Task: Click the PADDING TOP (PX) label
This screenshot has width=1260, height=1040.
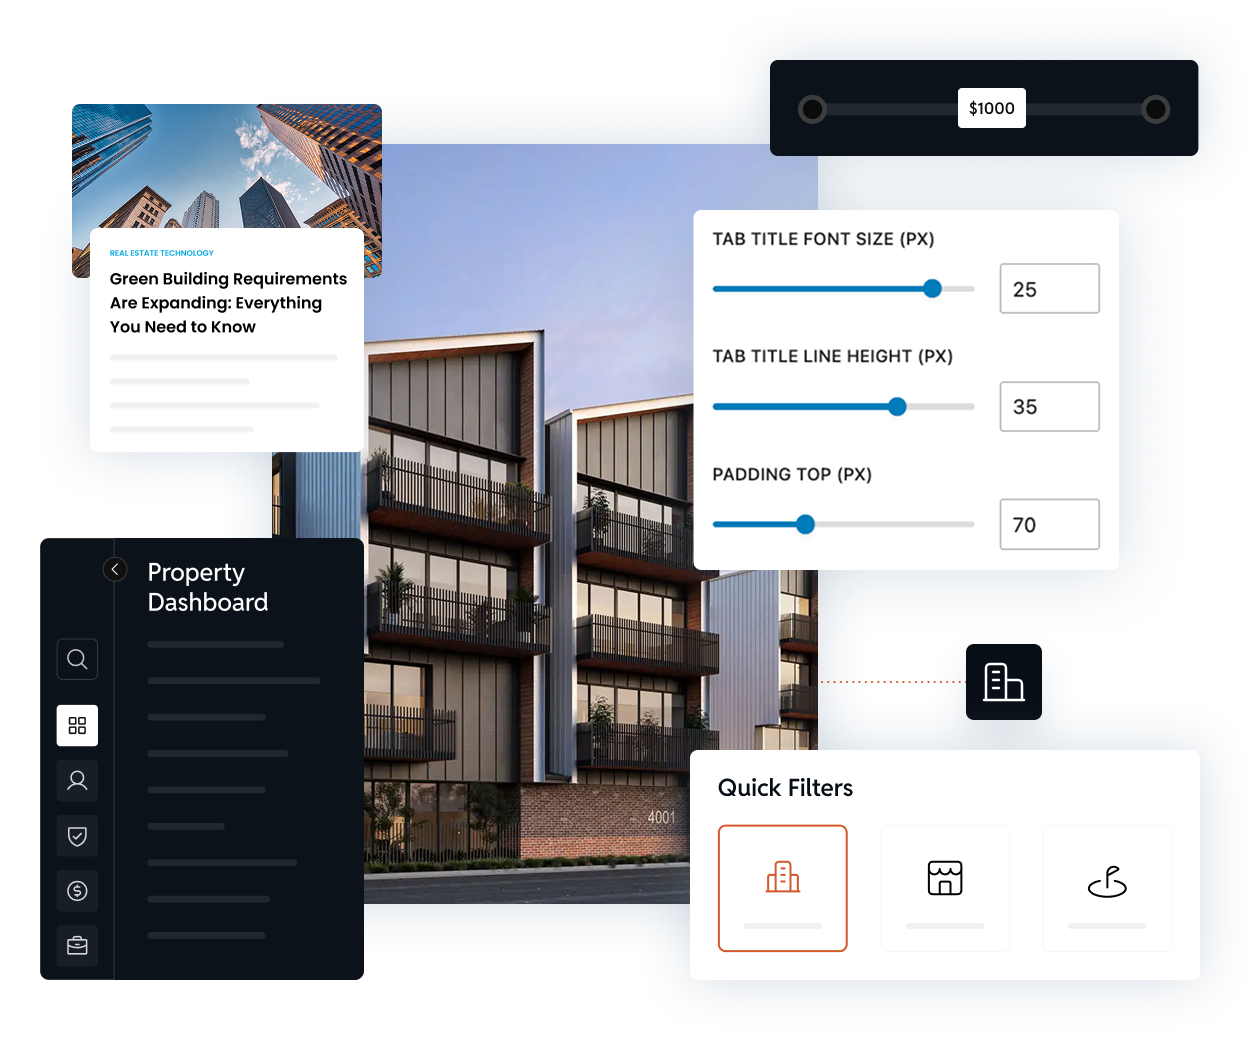Action: coord(792,474)
